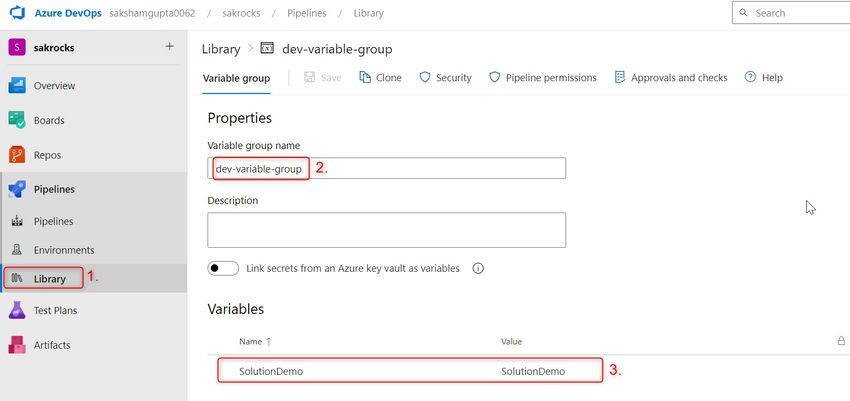Open Artifacts in the sidebar
Image resolution: width=850 pixels, height=401 pixels.
[x=51, y=345]
